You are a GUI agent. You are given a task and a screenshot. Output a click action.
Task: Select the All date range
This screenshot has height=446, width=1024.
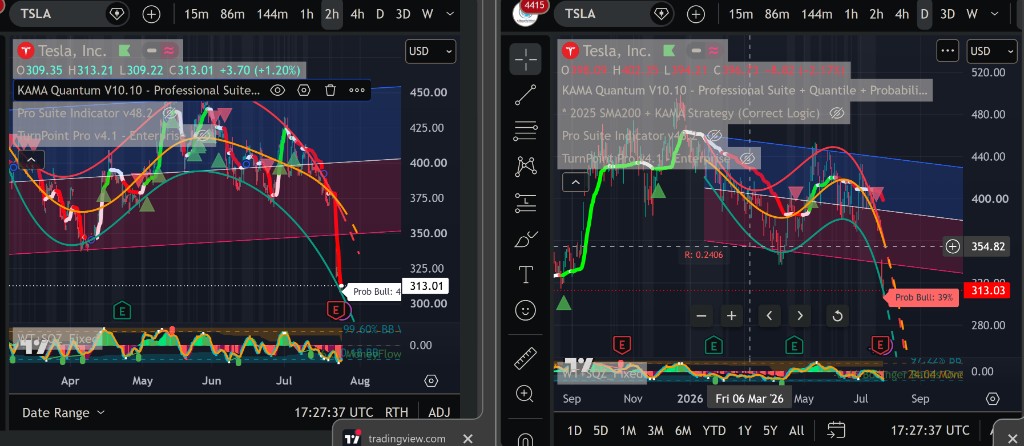point(796,430)
